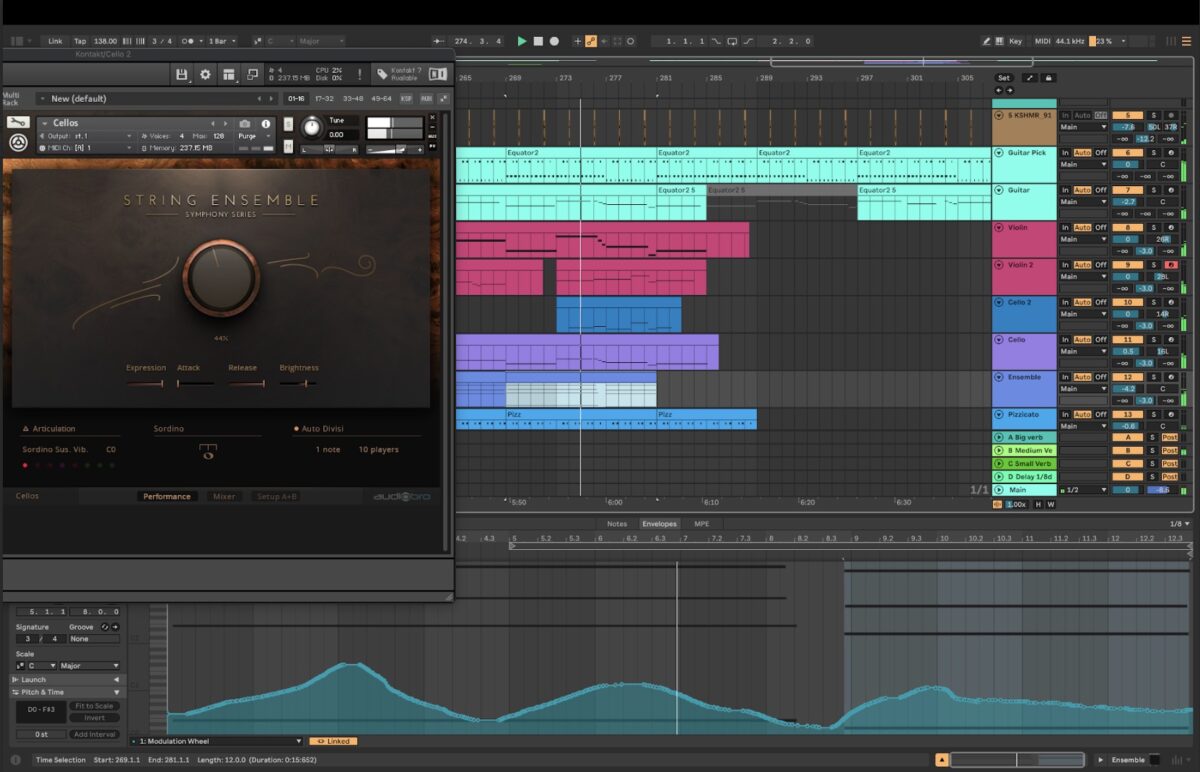Screen dimensions: 1200x772
Task: Open the Output st.1 dropdown
Action: tap(88, 135)
